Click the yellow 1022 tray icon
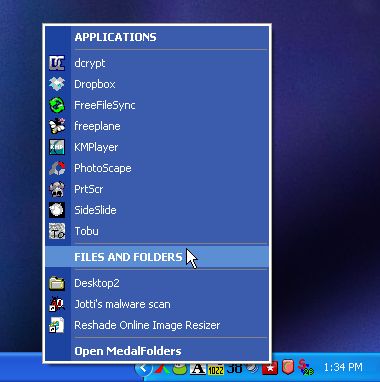The height and width of the screenshot is (382, 380). click(216, 369)
